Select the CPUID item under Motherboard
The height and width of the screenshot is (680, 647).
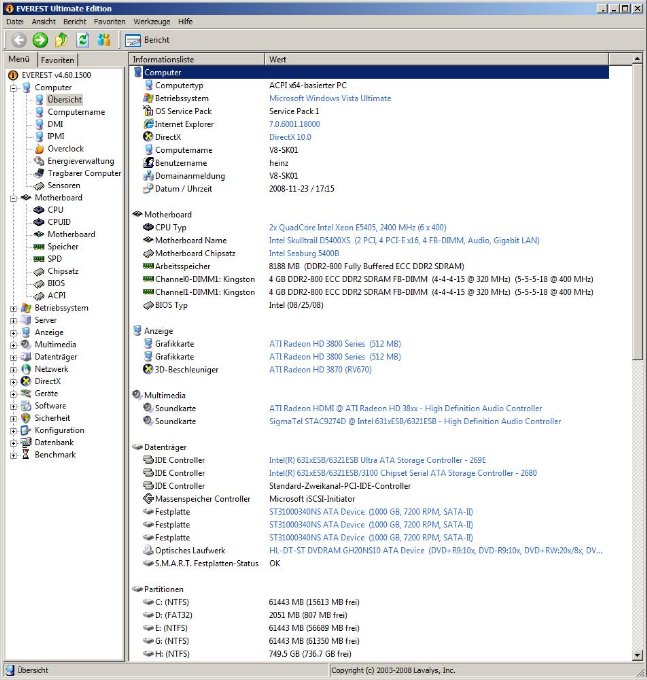point(59,222)
